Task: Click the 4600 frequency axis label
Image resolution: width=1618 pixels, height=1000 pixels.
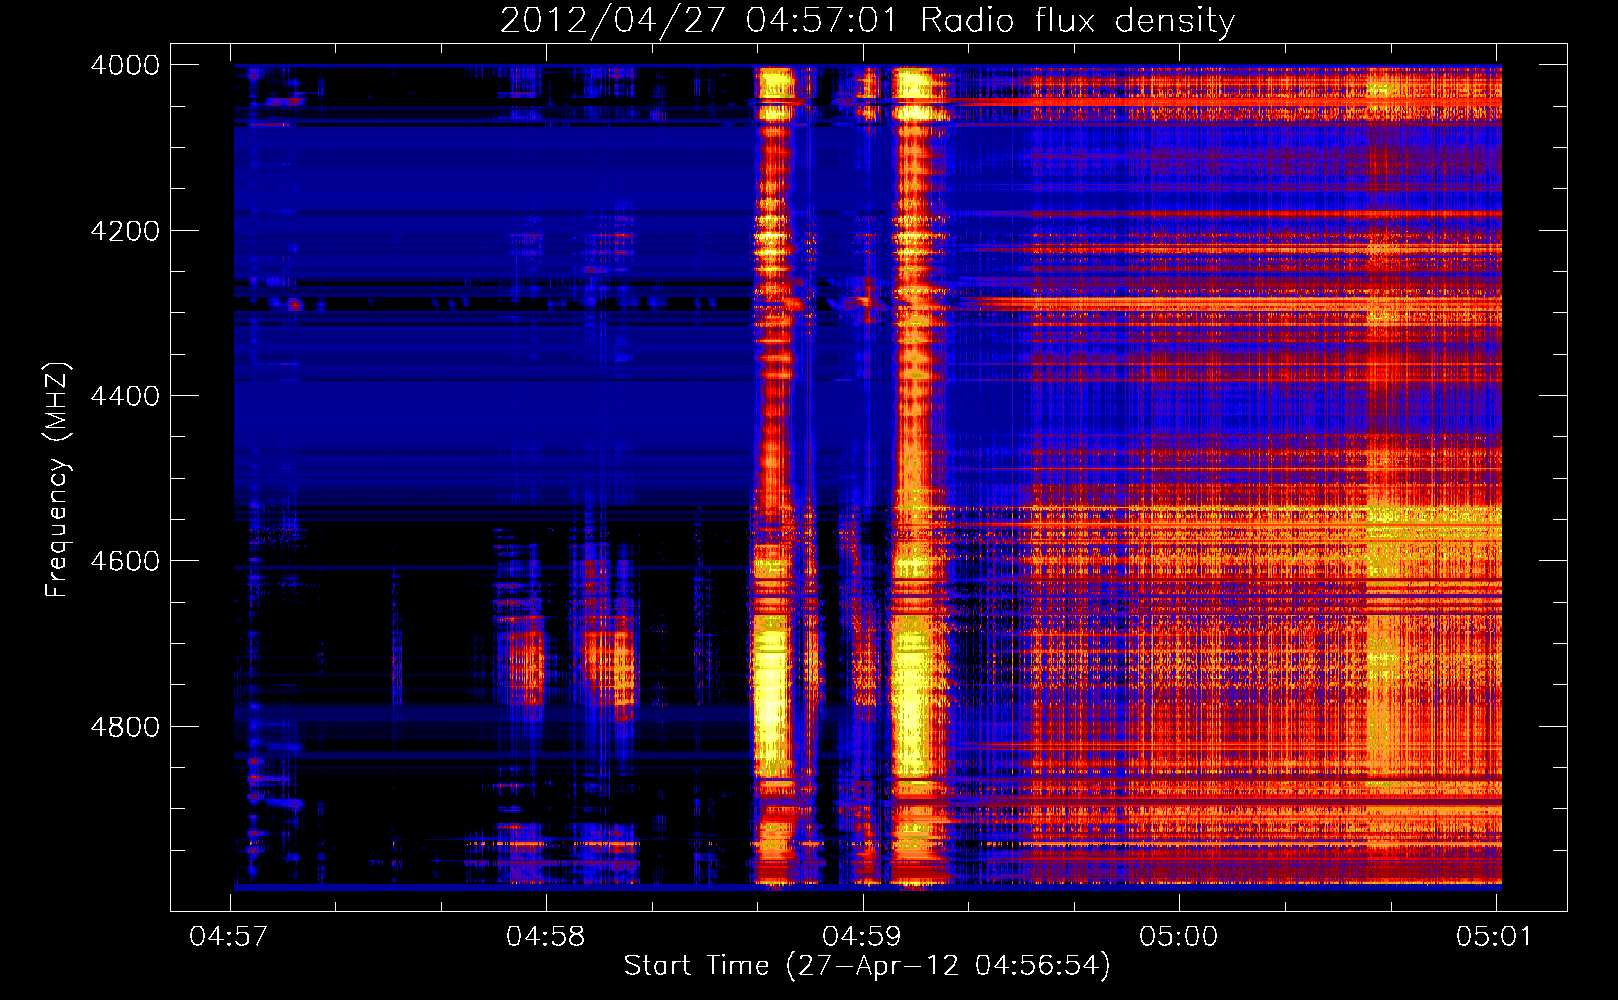Action: (x=125, y=561)
